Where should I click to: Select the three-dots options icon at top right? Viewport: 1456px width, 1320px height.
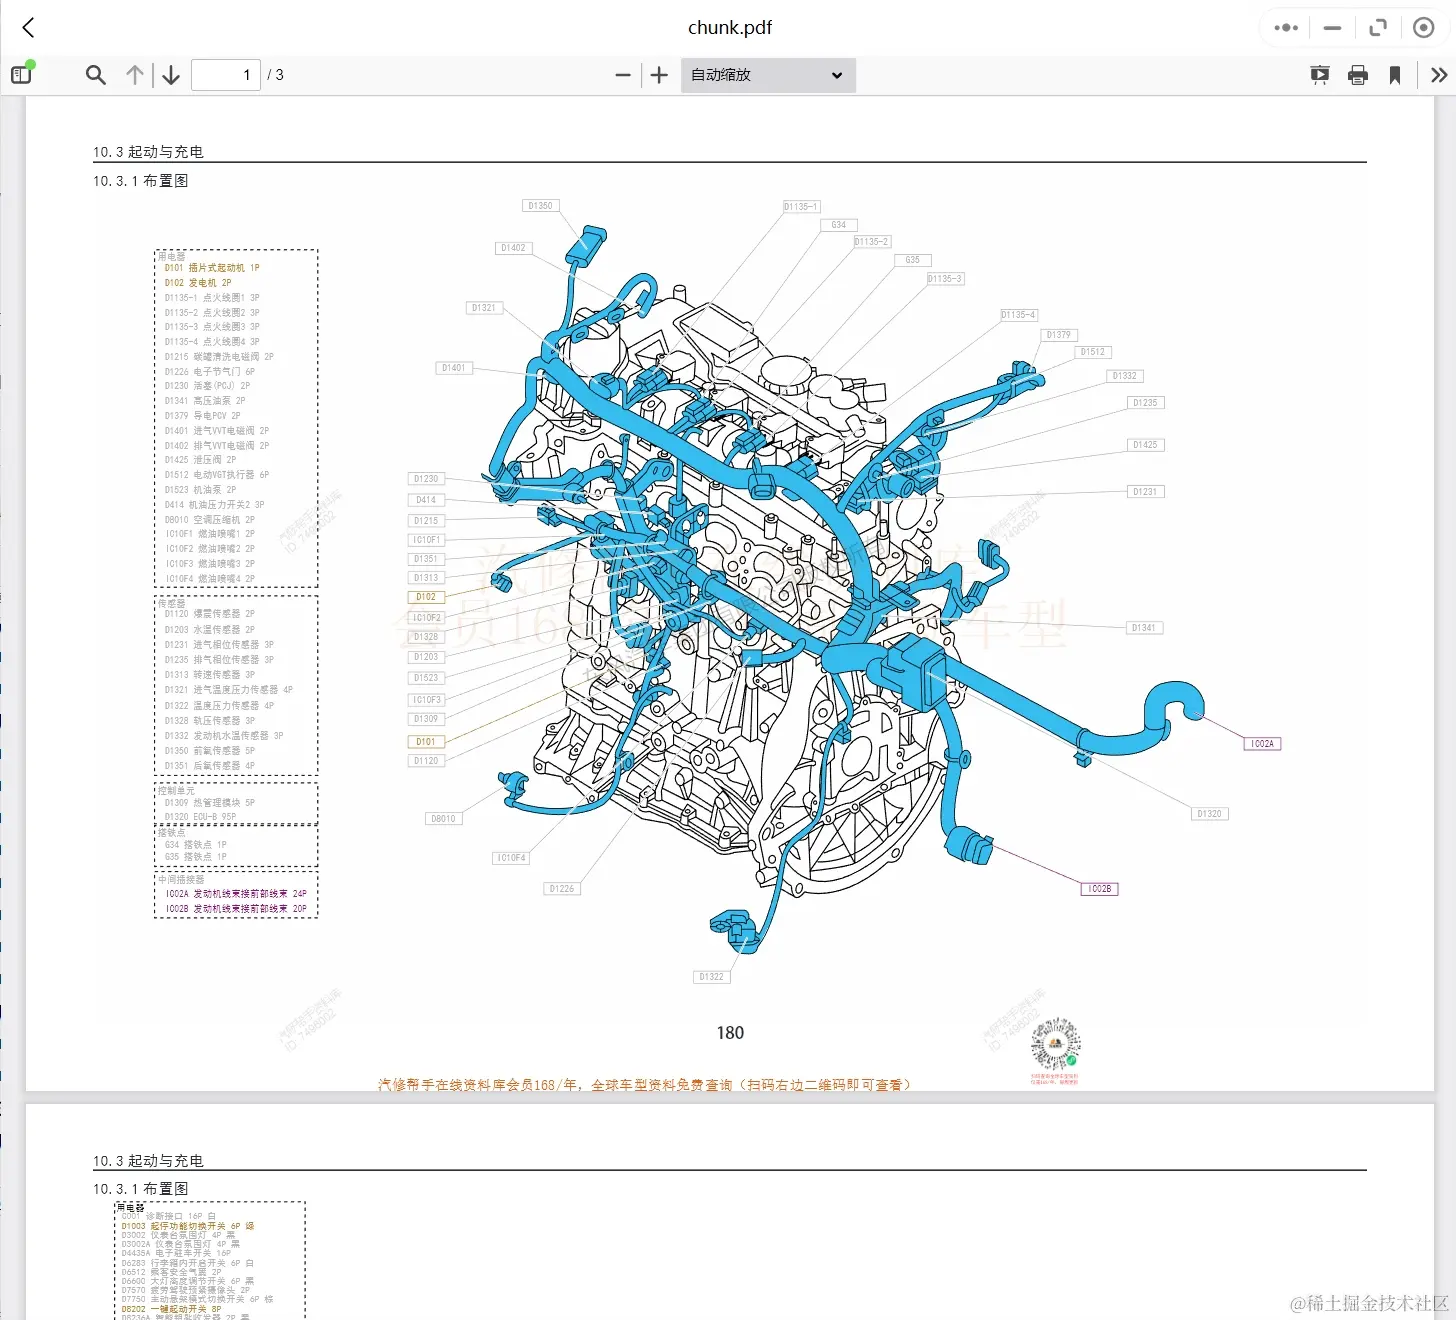click(x=1285, y=27)
